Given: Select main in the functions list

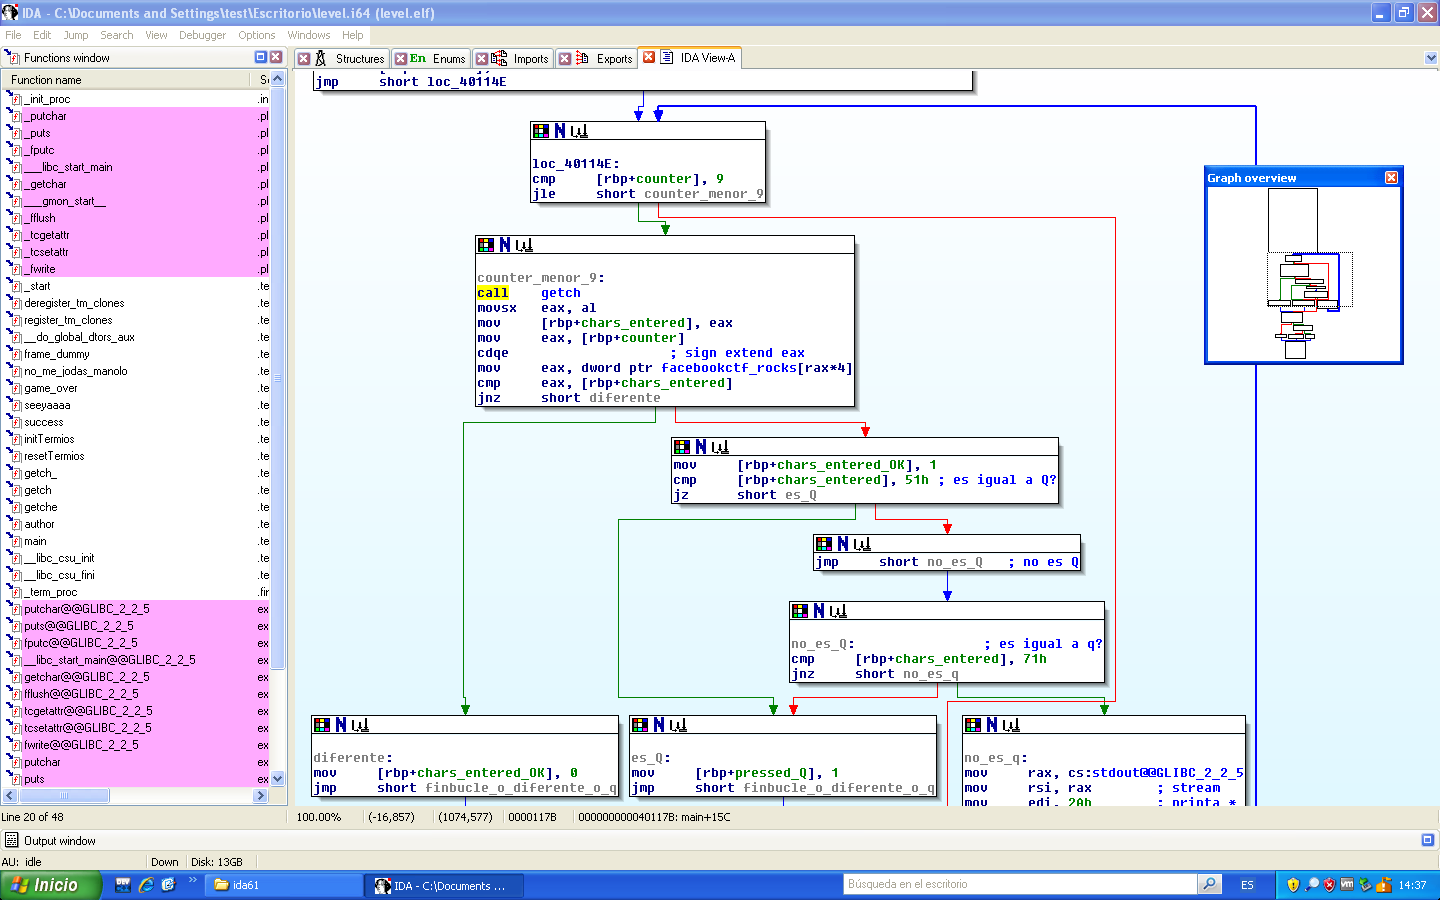Looking at the screenshot, I should (x=35, y=541).
